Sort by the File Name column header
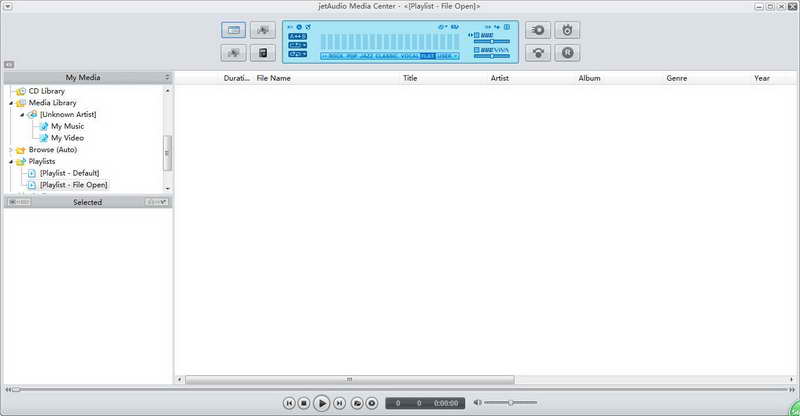 (273, 78)
